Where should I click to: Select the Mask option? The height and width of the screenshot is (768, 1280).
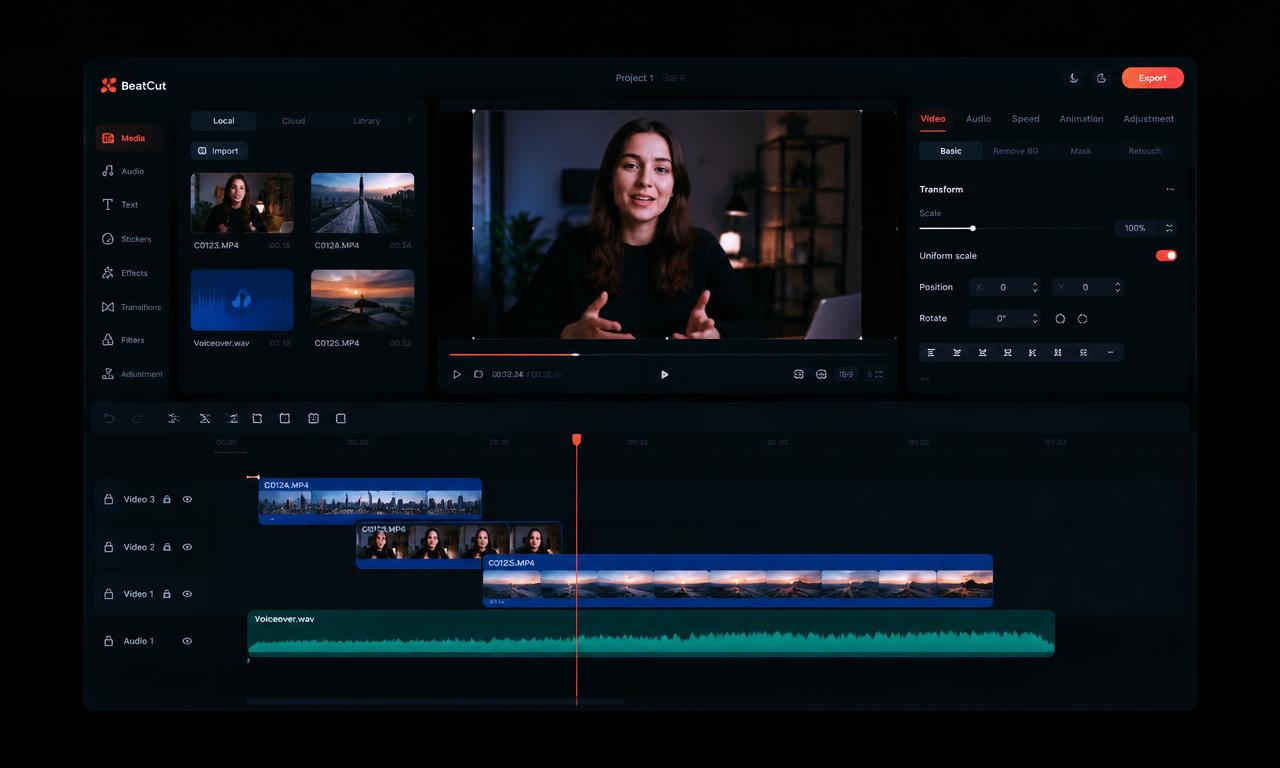click(1080, 151)
